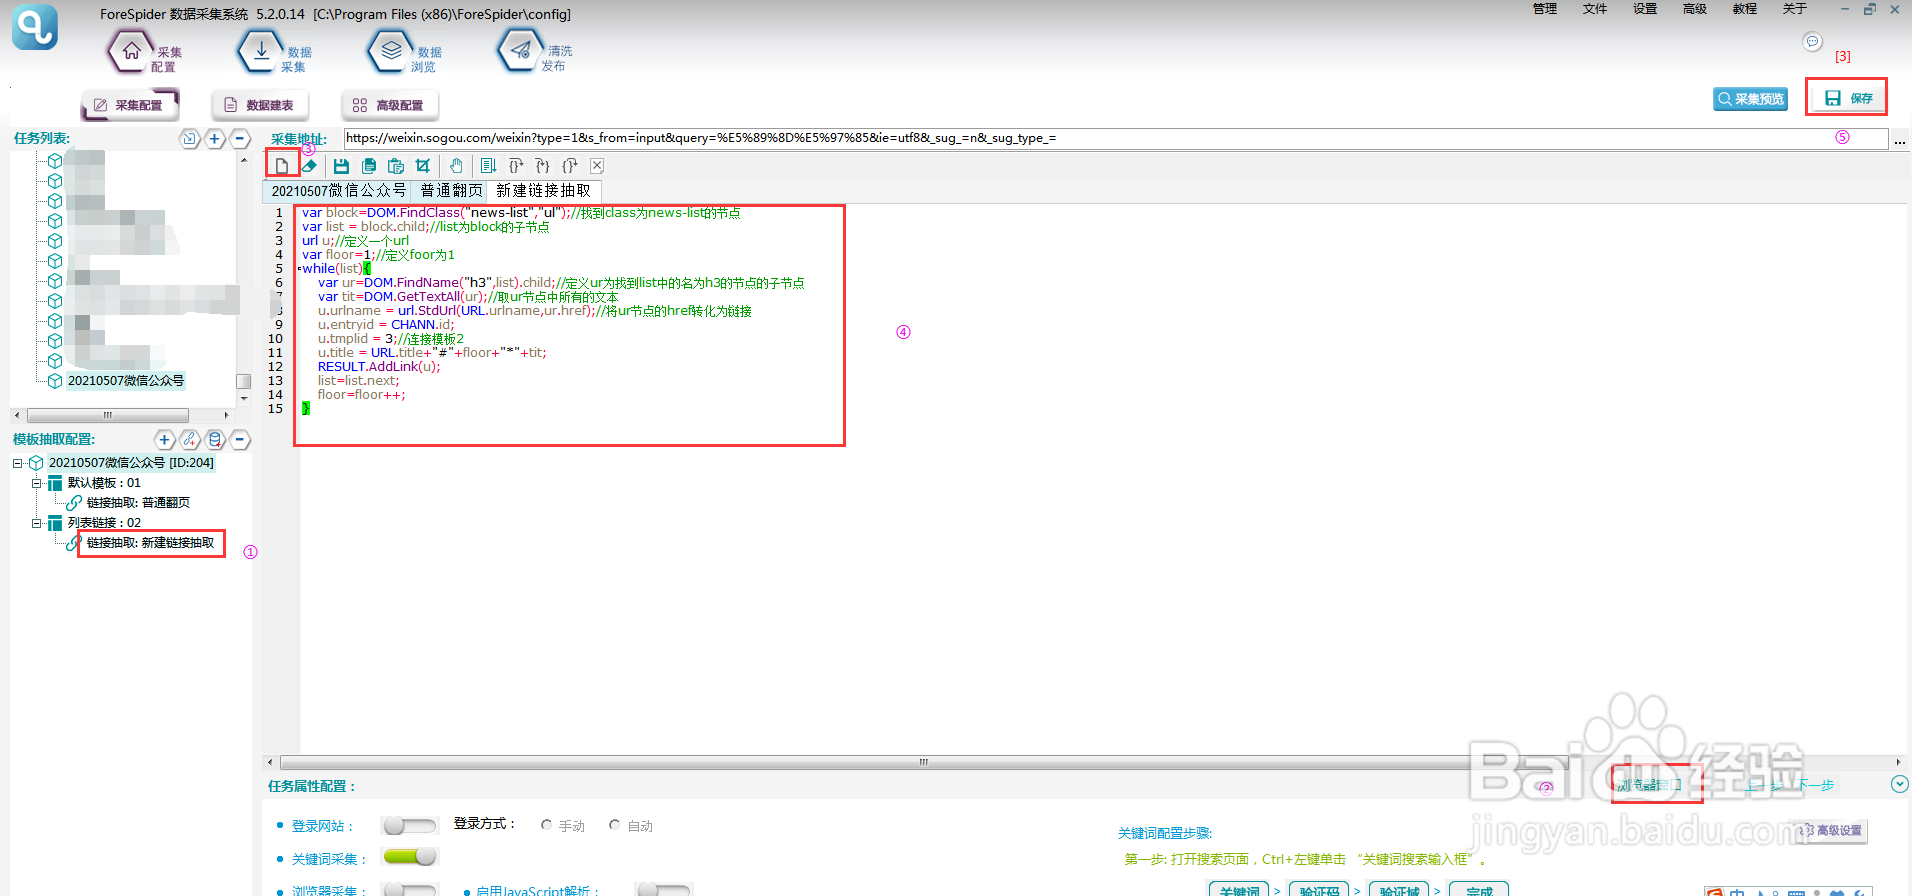Screen dimensions: 1912x896
Task: Open the 数据浏览 layers hexagon icon
Action: tap(391, 52)
